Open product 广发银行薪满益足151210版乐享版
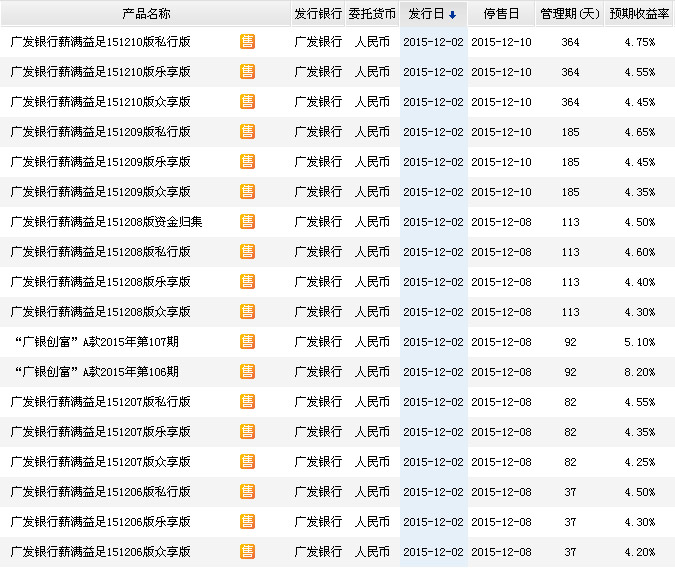This screenshot has width=675, height=569. click(x=100, y=72)
